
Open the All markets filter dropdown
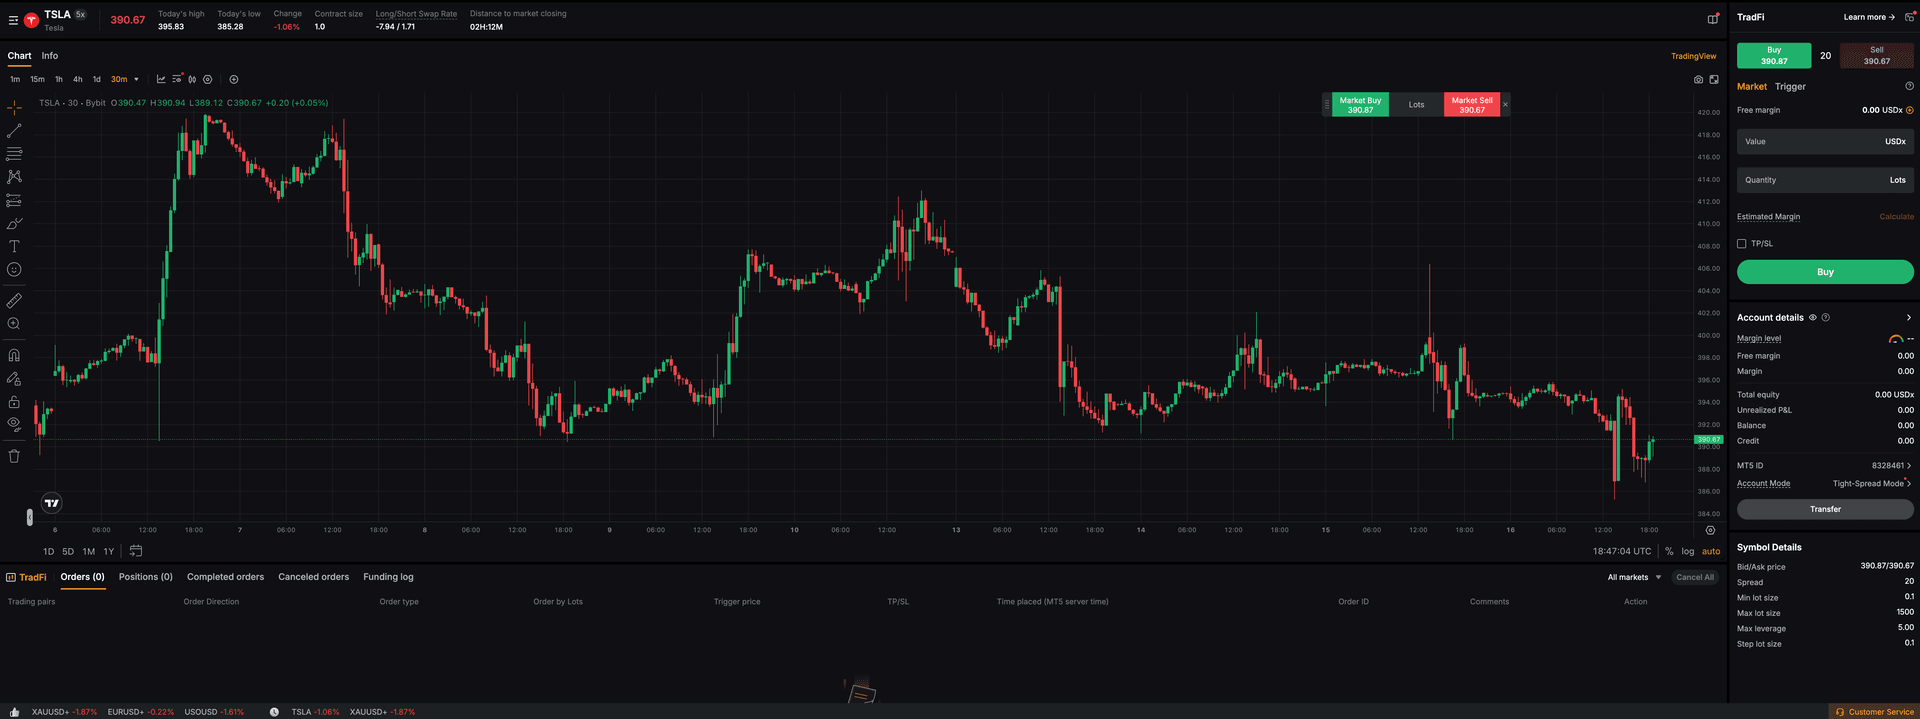[1634, 577]
